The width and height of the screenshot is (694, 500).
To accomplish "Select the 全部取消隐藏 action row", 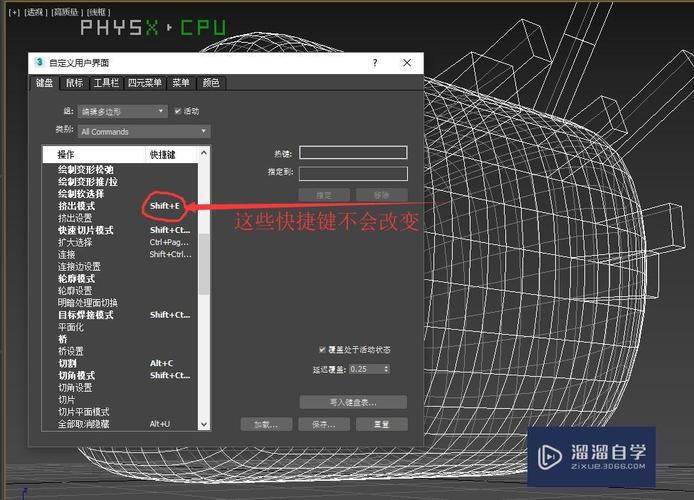I will tap(120, 424).
